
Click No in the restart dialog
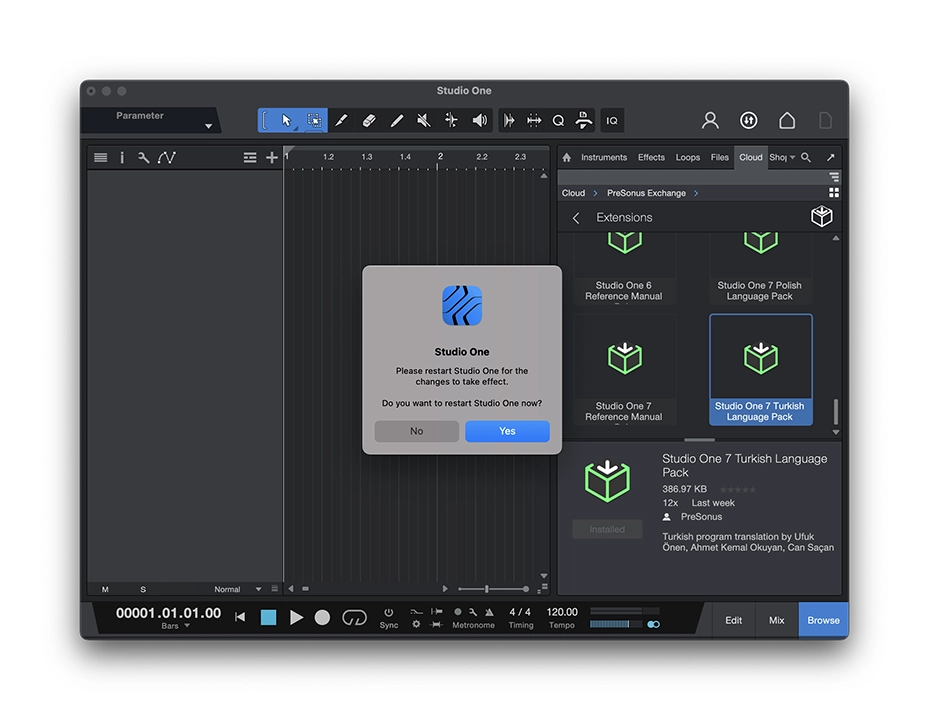tap(416, 431)
